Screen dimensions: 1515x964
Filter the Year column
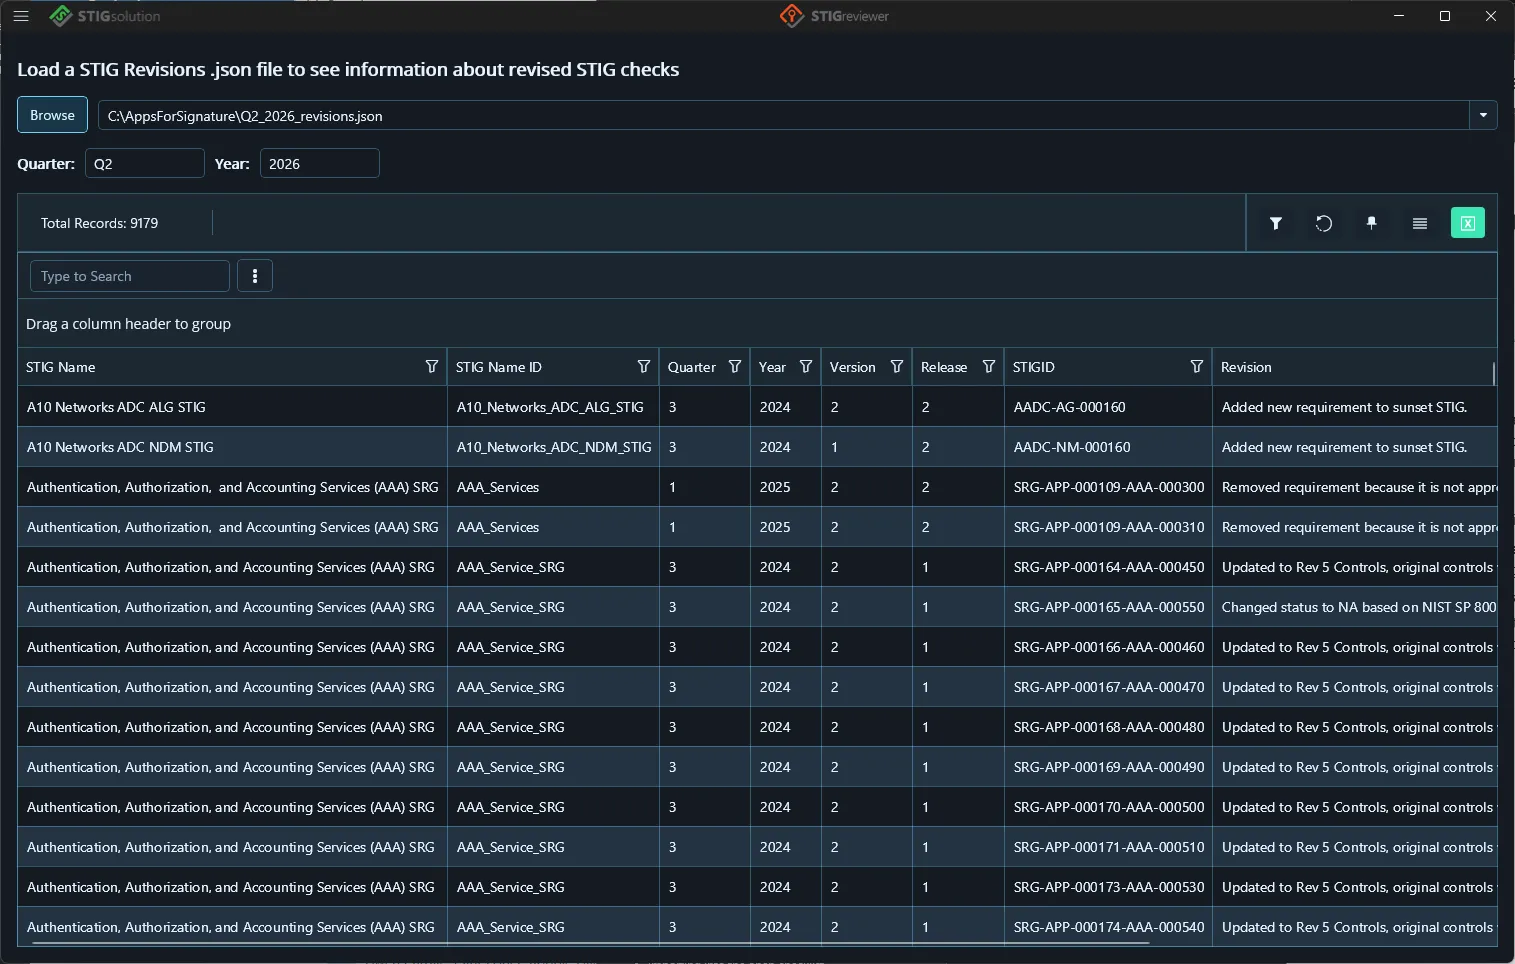(x=806, y=367)
